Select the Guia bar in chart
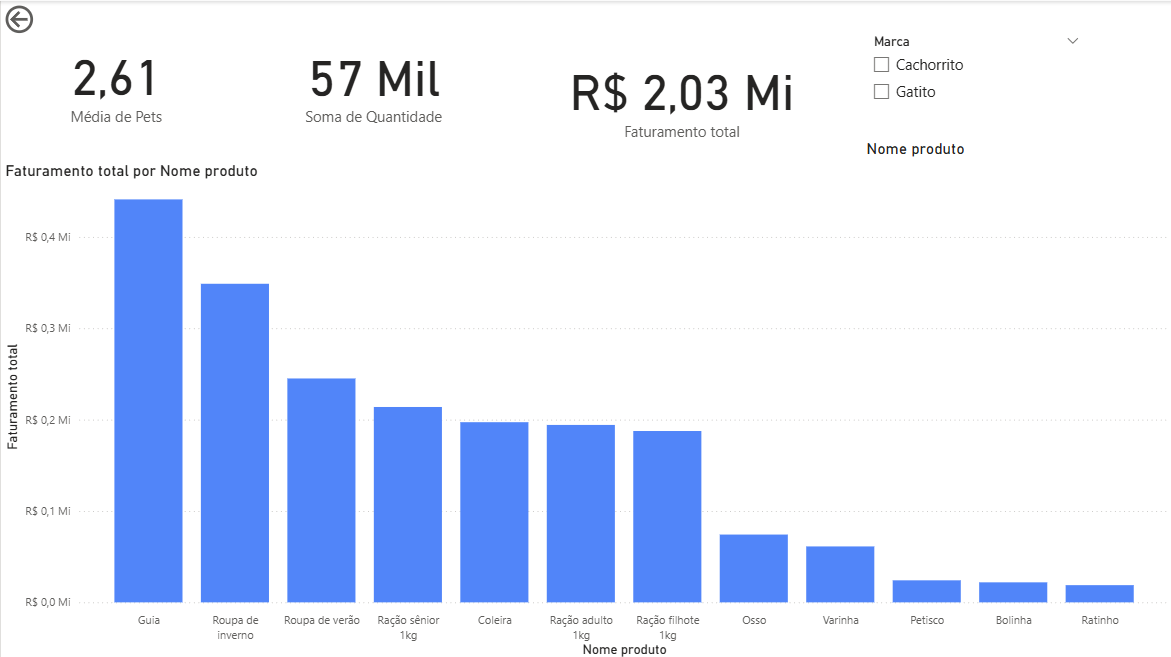This screenshot has width=1171, height=657. pyautogui.click(x=148, y=400)
